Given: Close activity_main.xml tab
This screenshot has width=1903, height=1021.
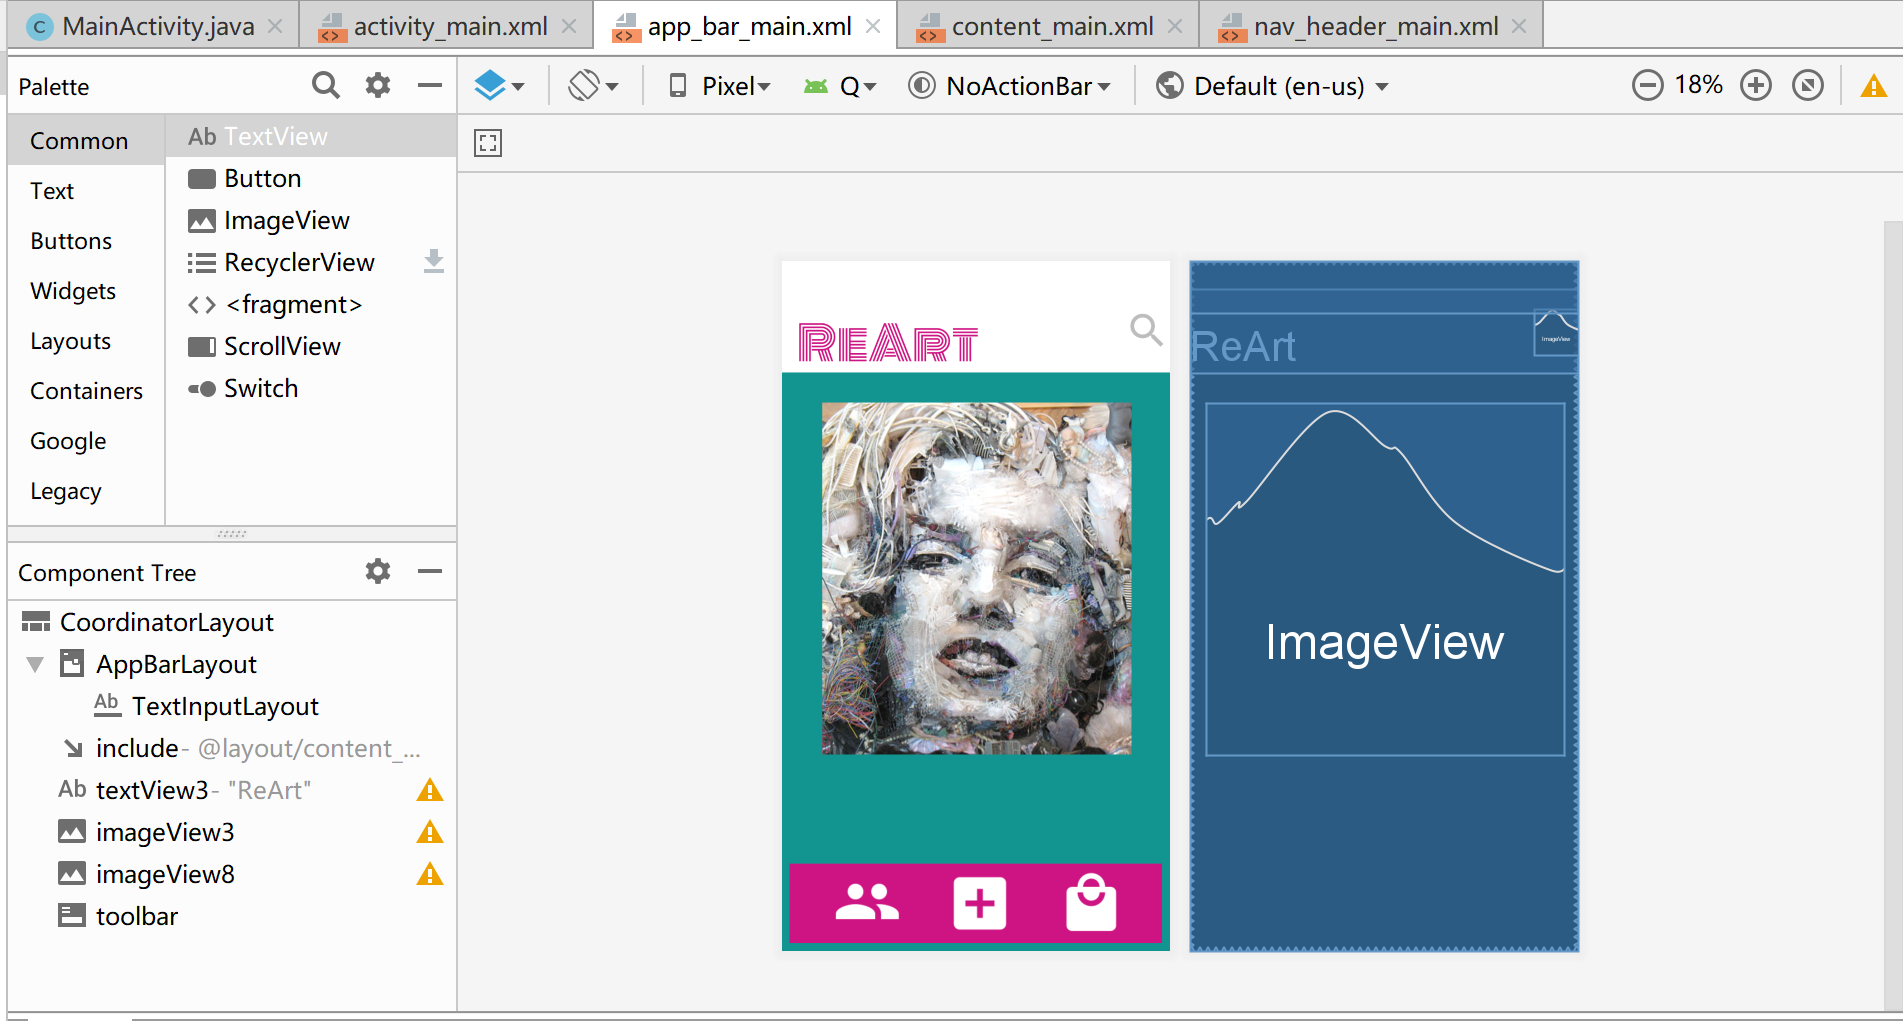Looking at the screenshot, I should [569, 26].
